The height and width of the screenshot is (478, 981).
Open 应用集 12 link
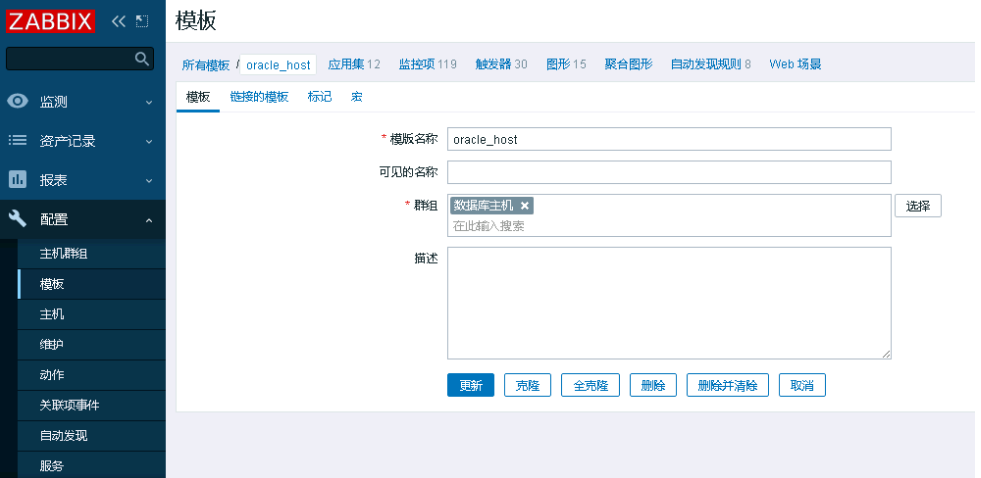[x=354, y=64]
